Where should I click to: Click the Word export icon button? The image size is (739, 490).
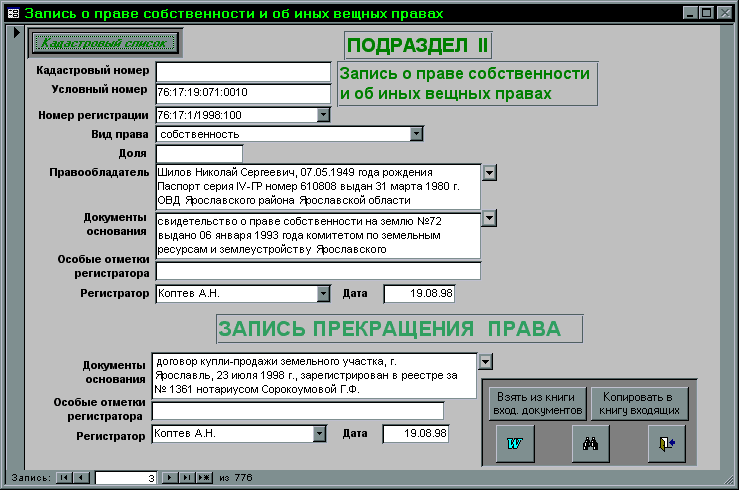[515, 443]
